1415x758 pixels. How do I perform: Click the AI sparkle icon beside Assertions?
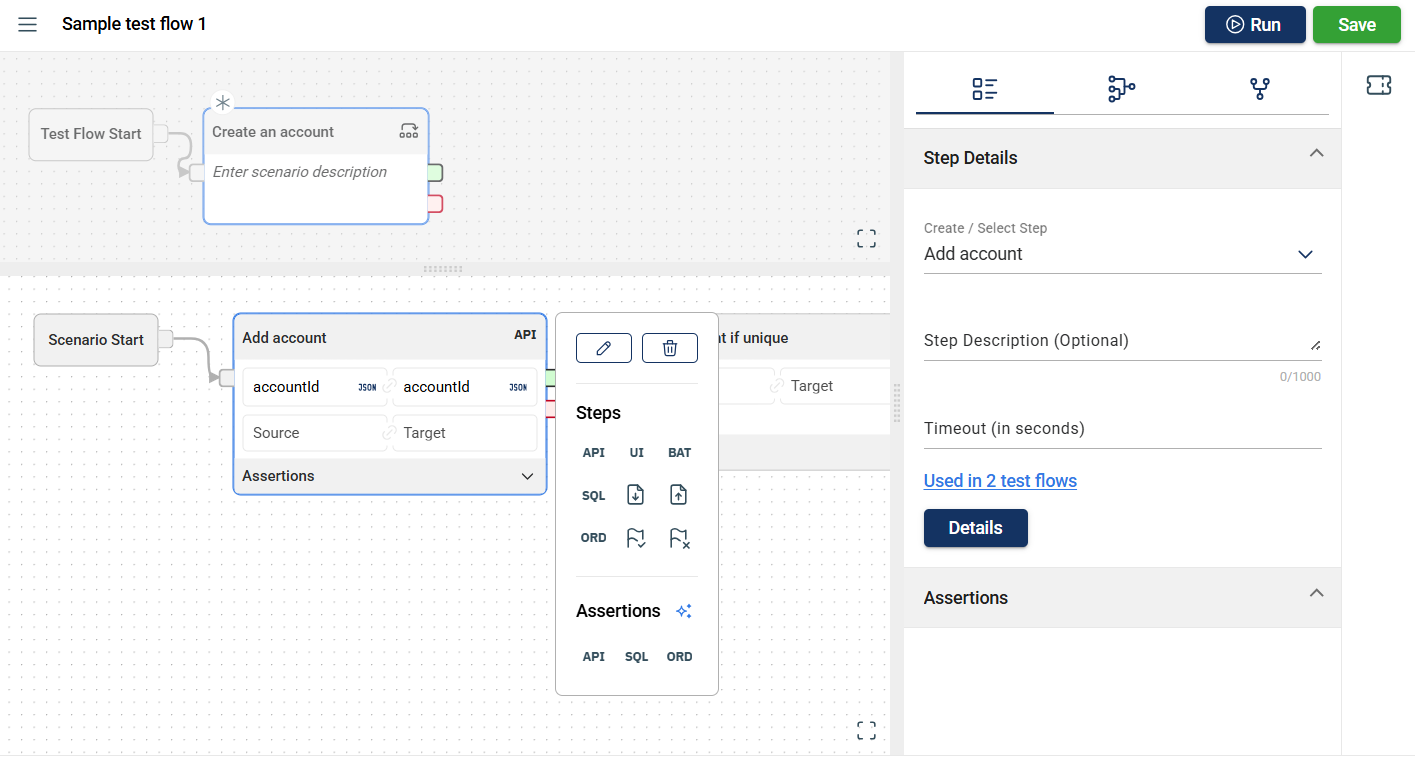pos(684,611)
